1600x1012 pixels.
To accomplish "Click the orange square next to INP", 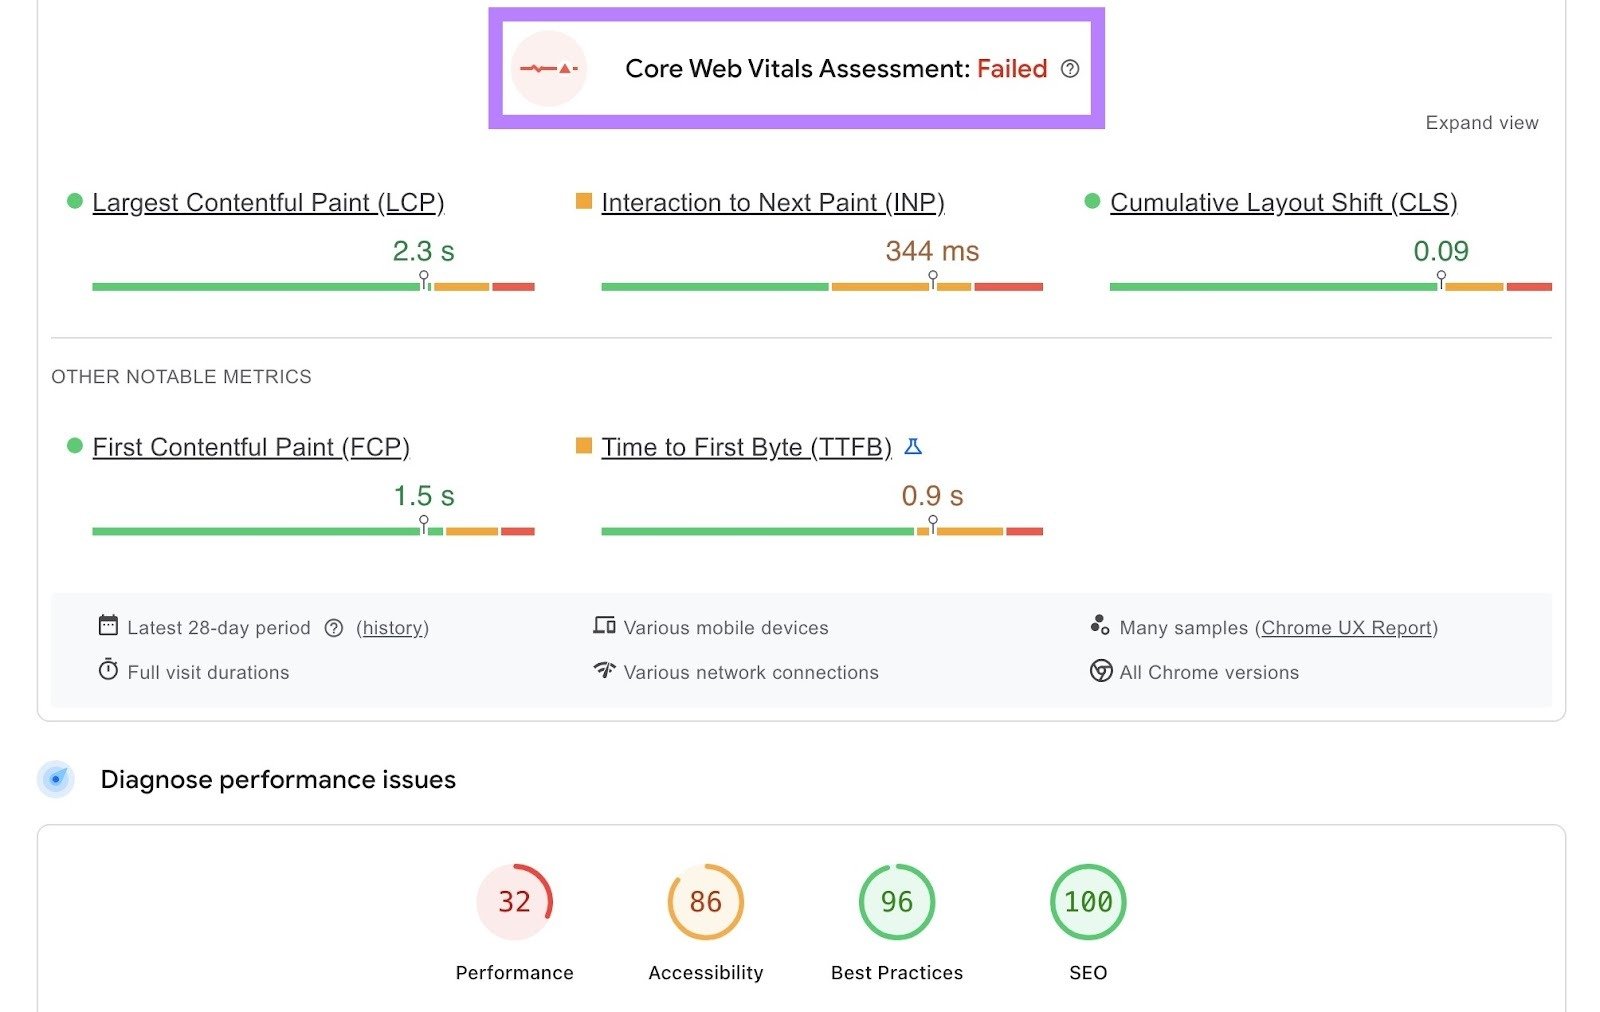I will pyautogui.click(x=583, y=201).
